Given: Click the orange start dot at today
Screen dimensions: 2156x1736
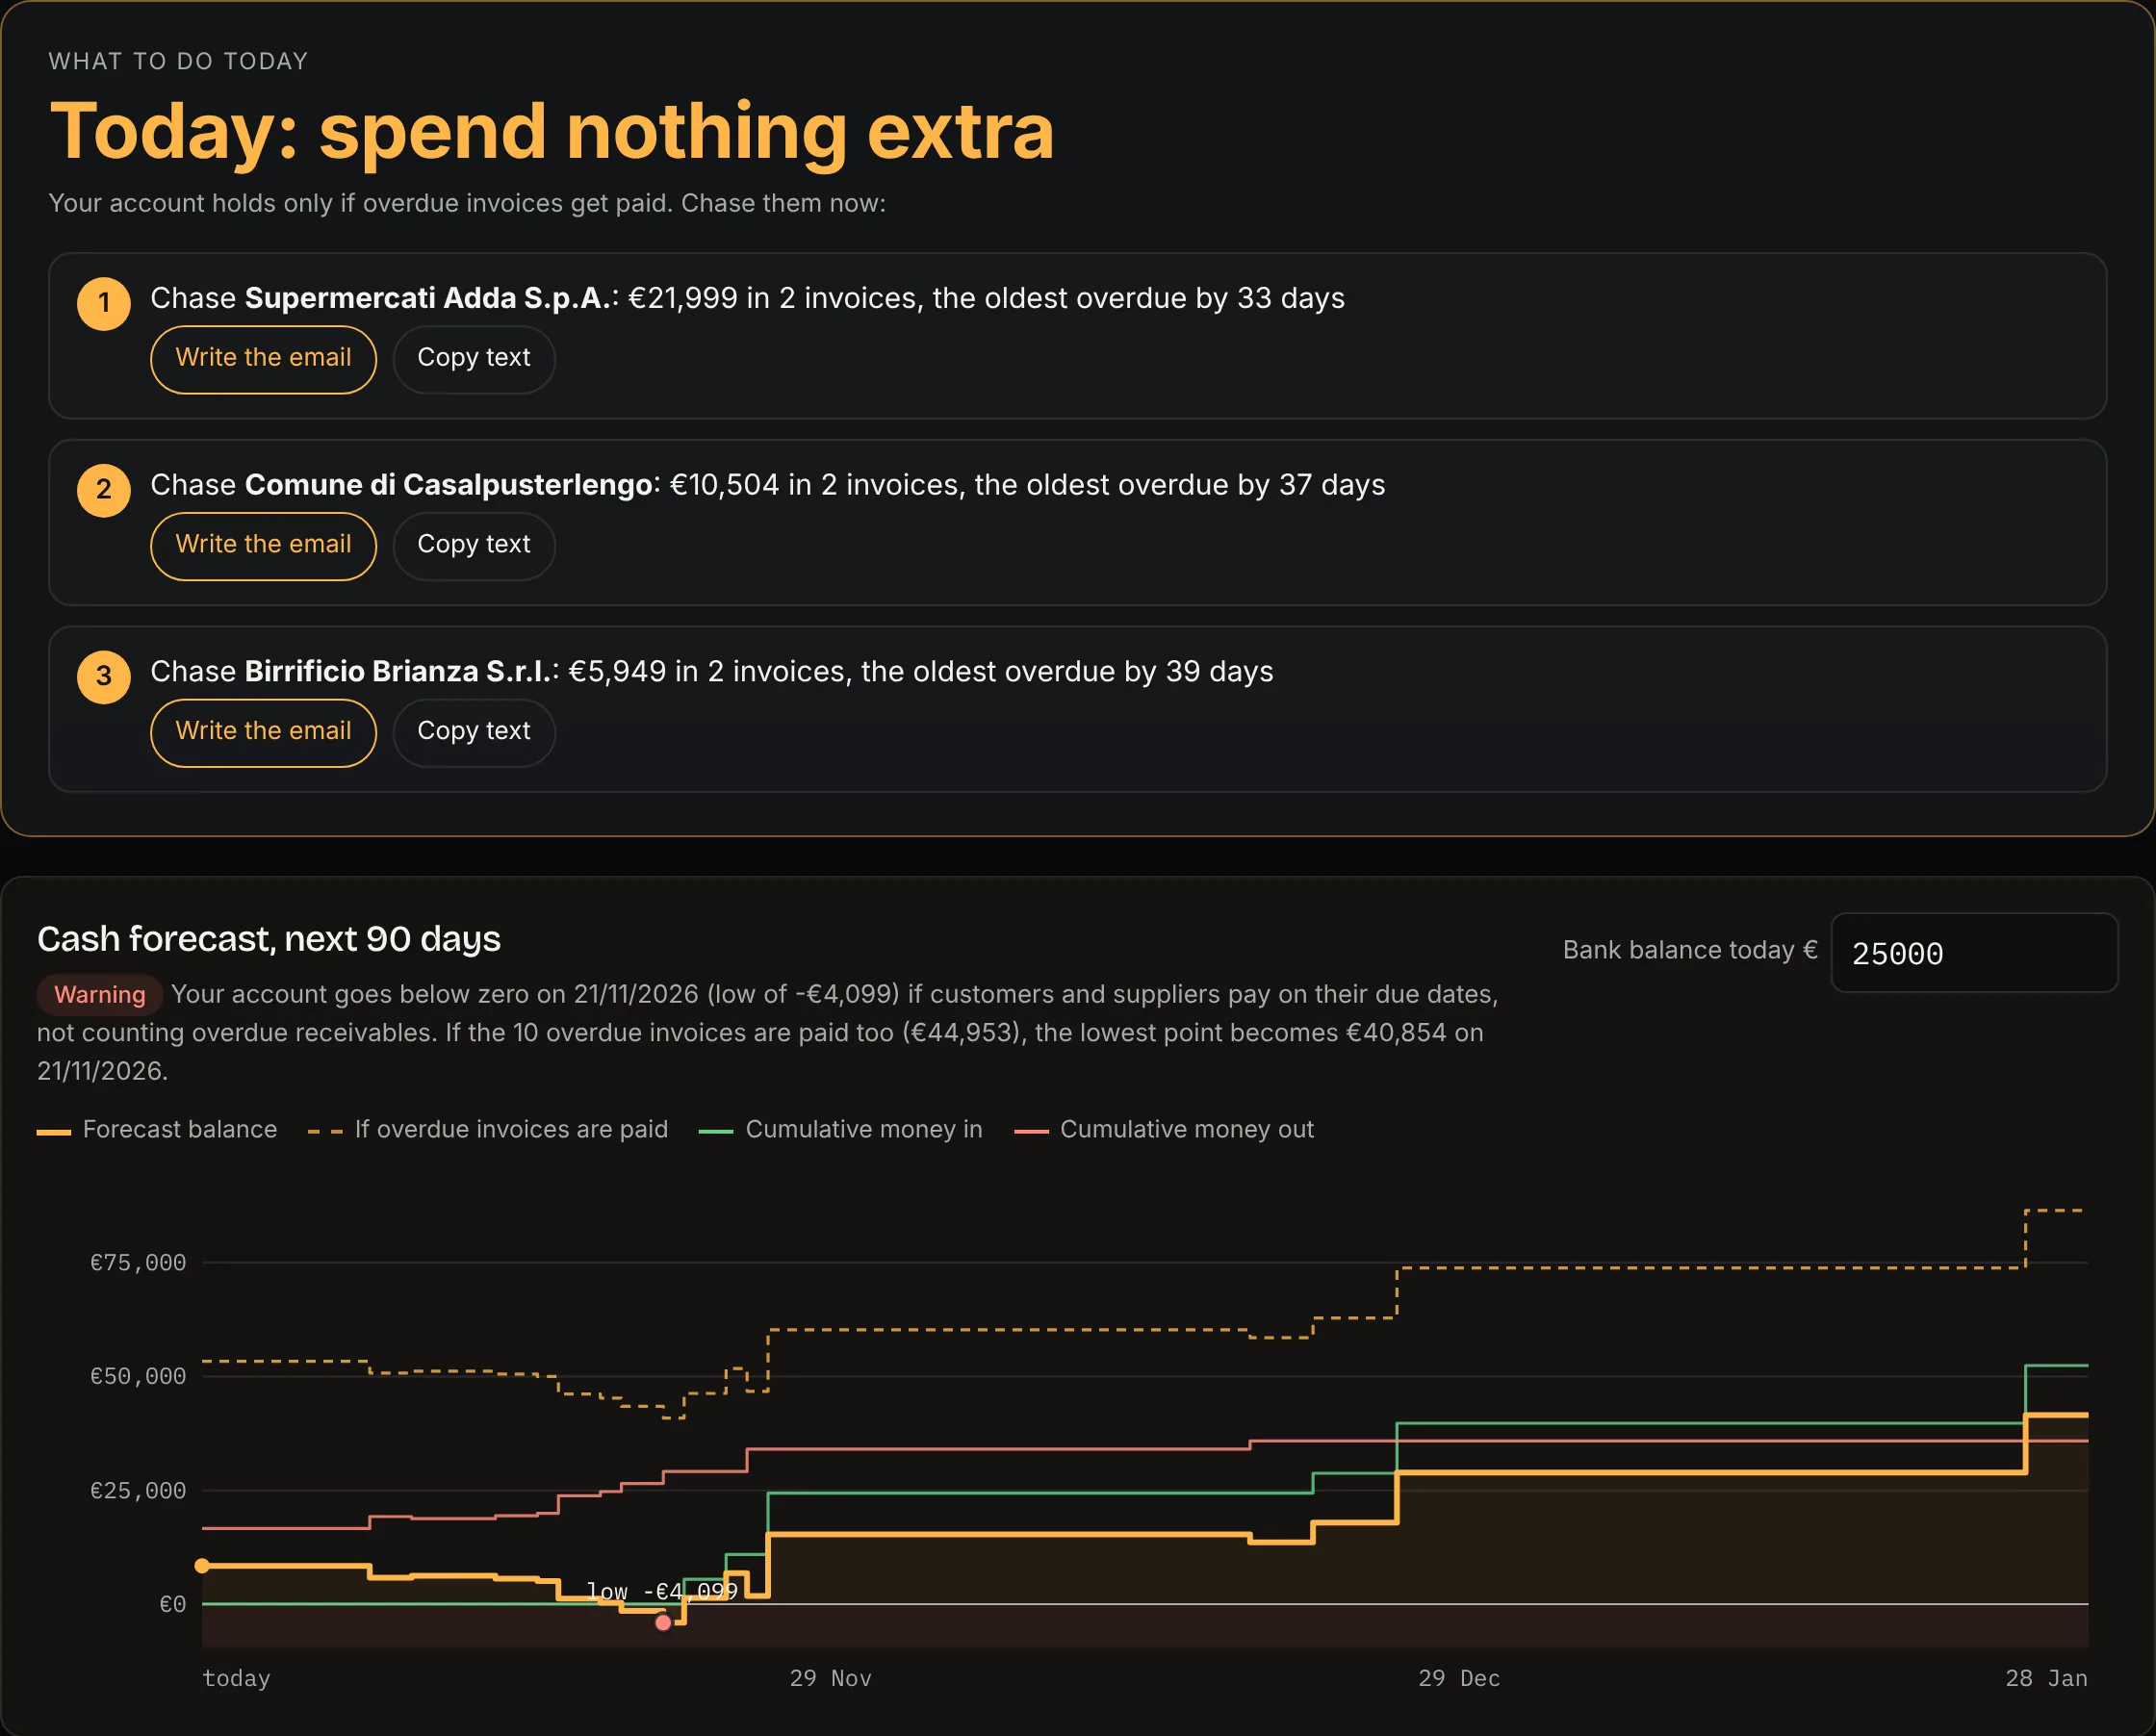Looking at the screenshot, I should pyautogui.click(x=202, y=1565).
